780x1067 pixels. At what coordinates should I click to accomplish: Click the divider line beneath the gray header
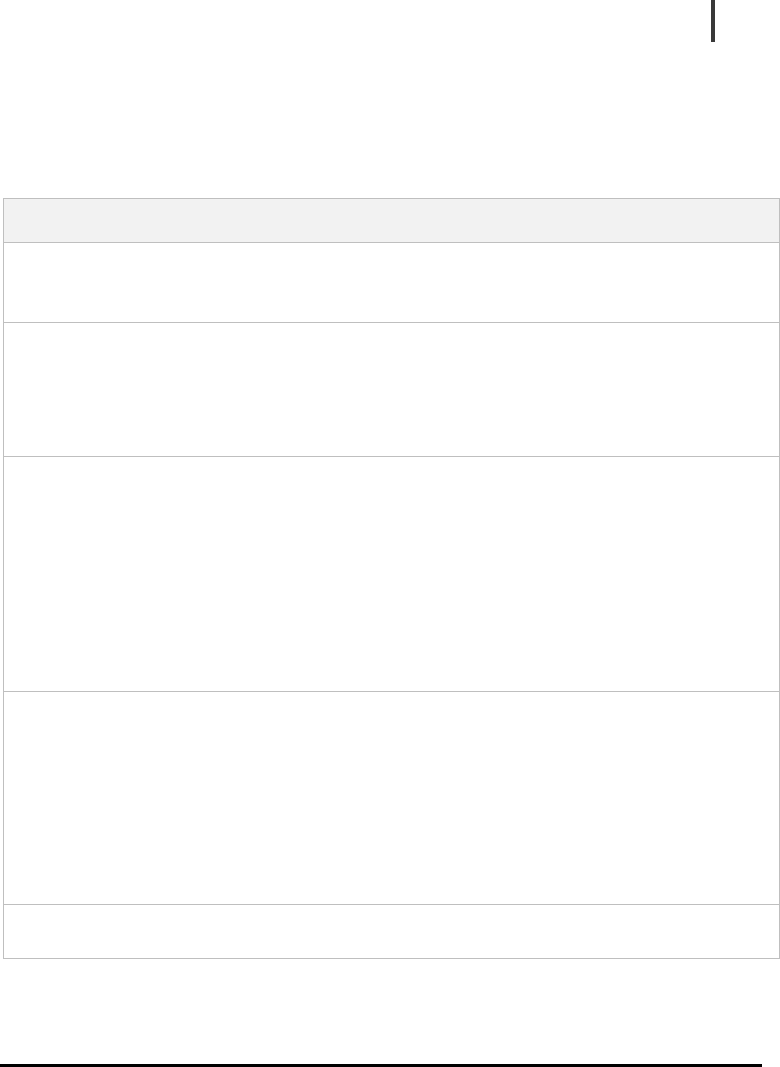390,242
